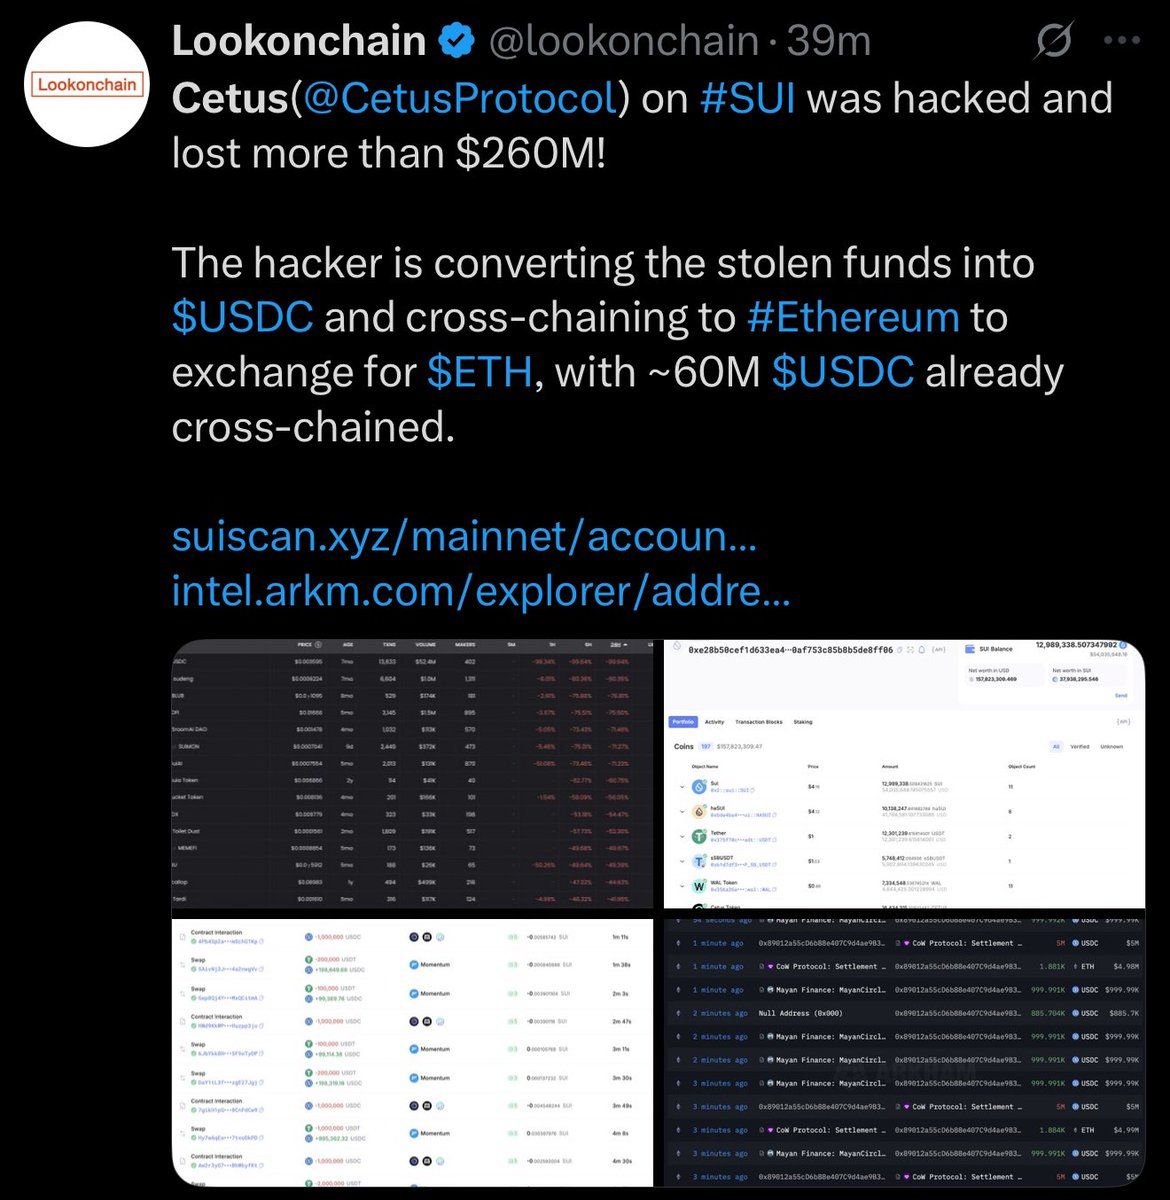Image resolution: width=1170 pixels, height=1200 pixels.
Task: Open the @CetusProtocol mention
Action: tap(459, 98)
